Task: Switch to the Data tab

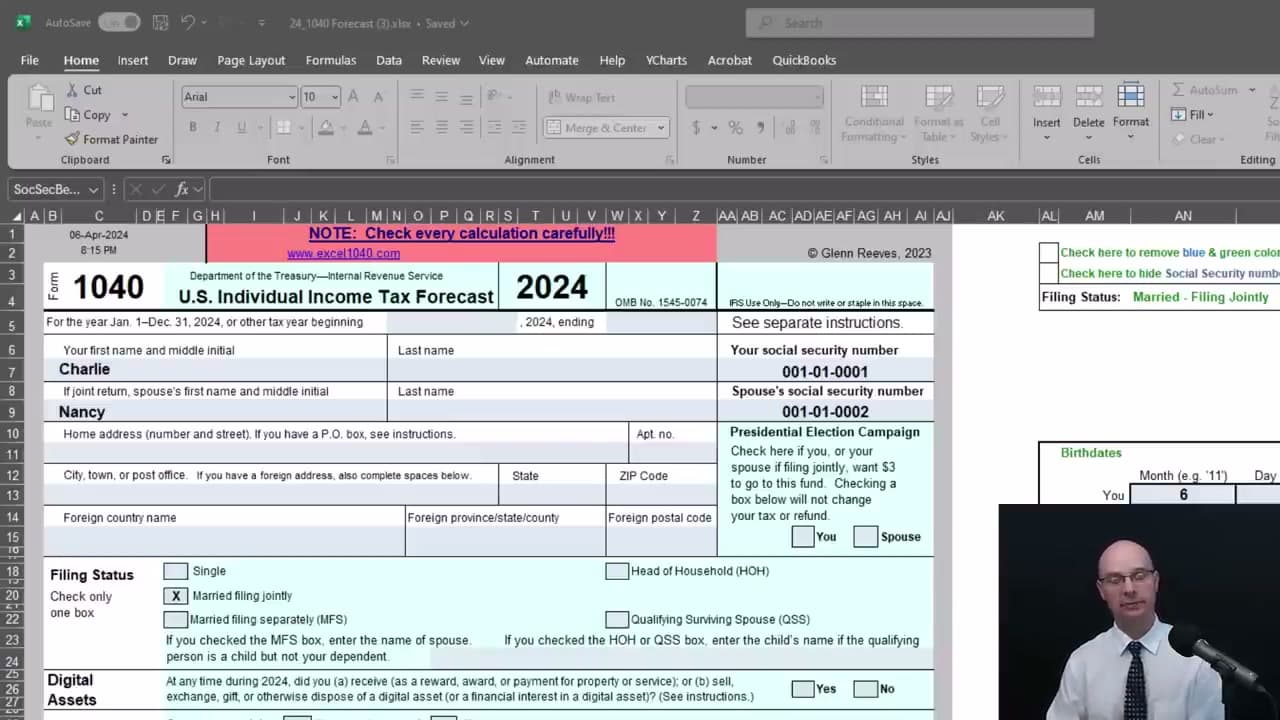Action: coord(389,60)
